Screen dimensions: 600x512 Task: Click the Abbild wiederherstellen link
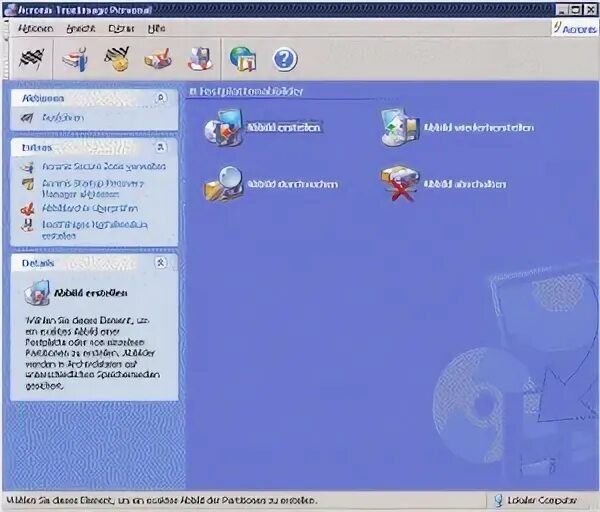(x=478, y=127)
